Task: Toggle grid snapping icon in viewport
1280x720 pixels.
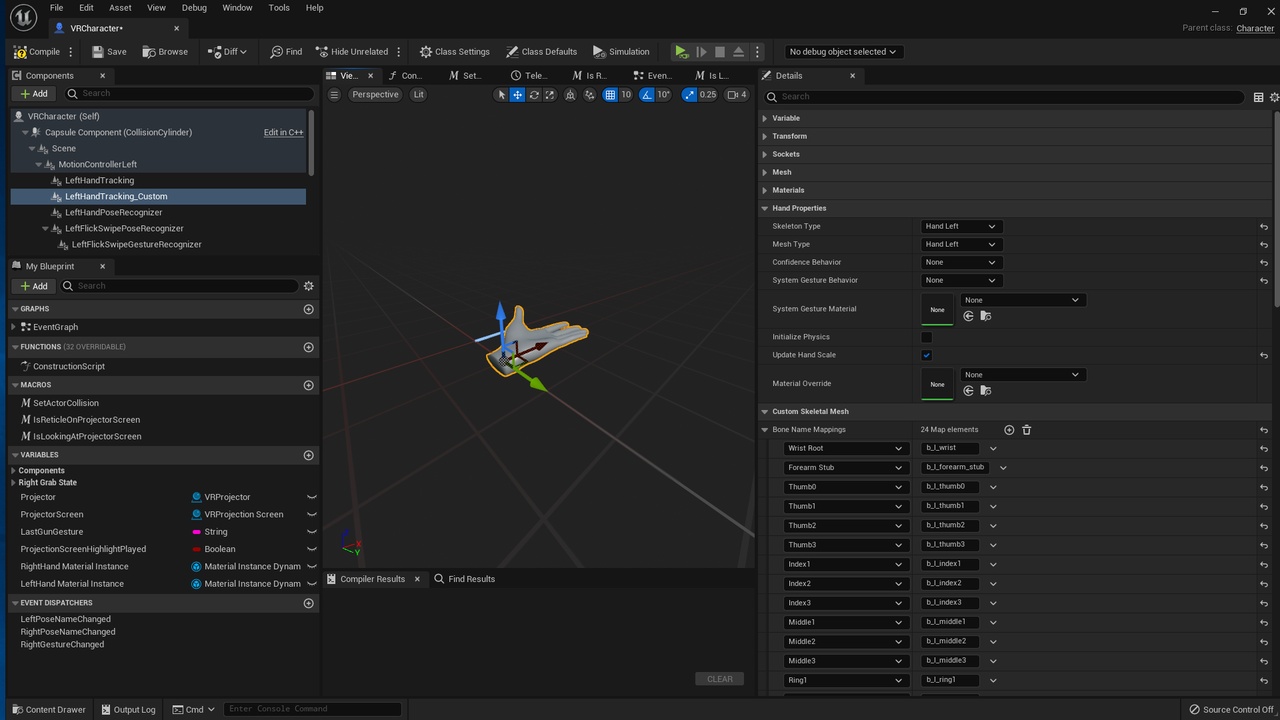Action: (x=610, y=95)
